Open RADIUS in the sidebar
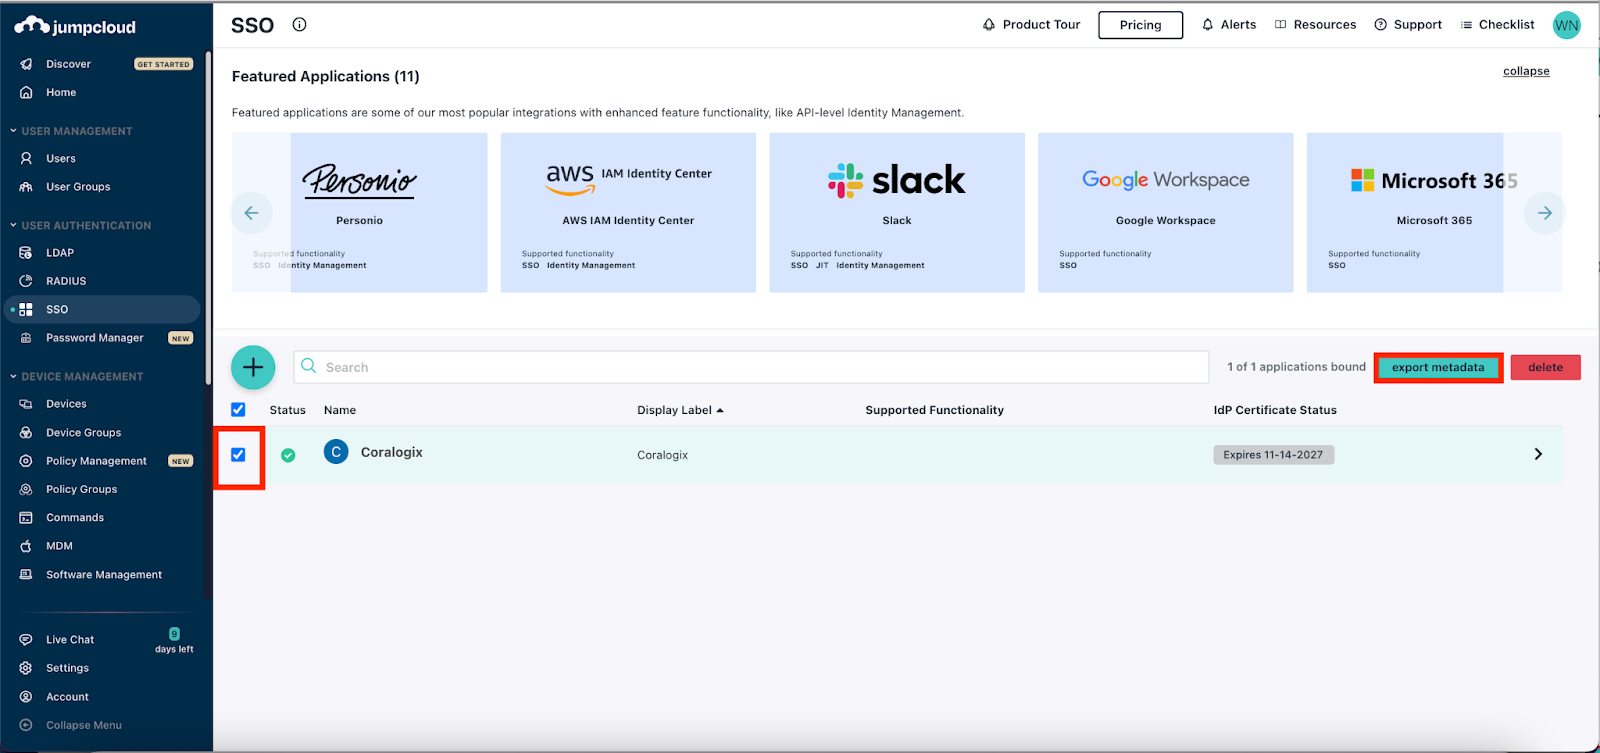This screenshot has height=753, width=1600. (x=66, y=281)
